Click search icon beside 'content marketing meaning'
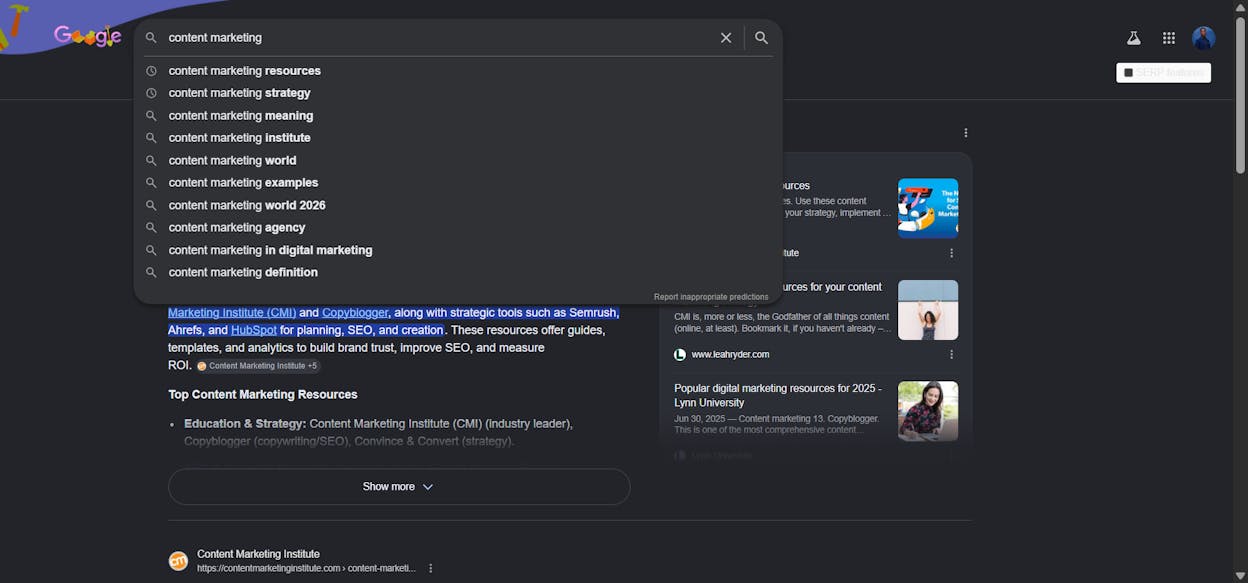1248x583 pixels. (151, 116)
